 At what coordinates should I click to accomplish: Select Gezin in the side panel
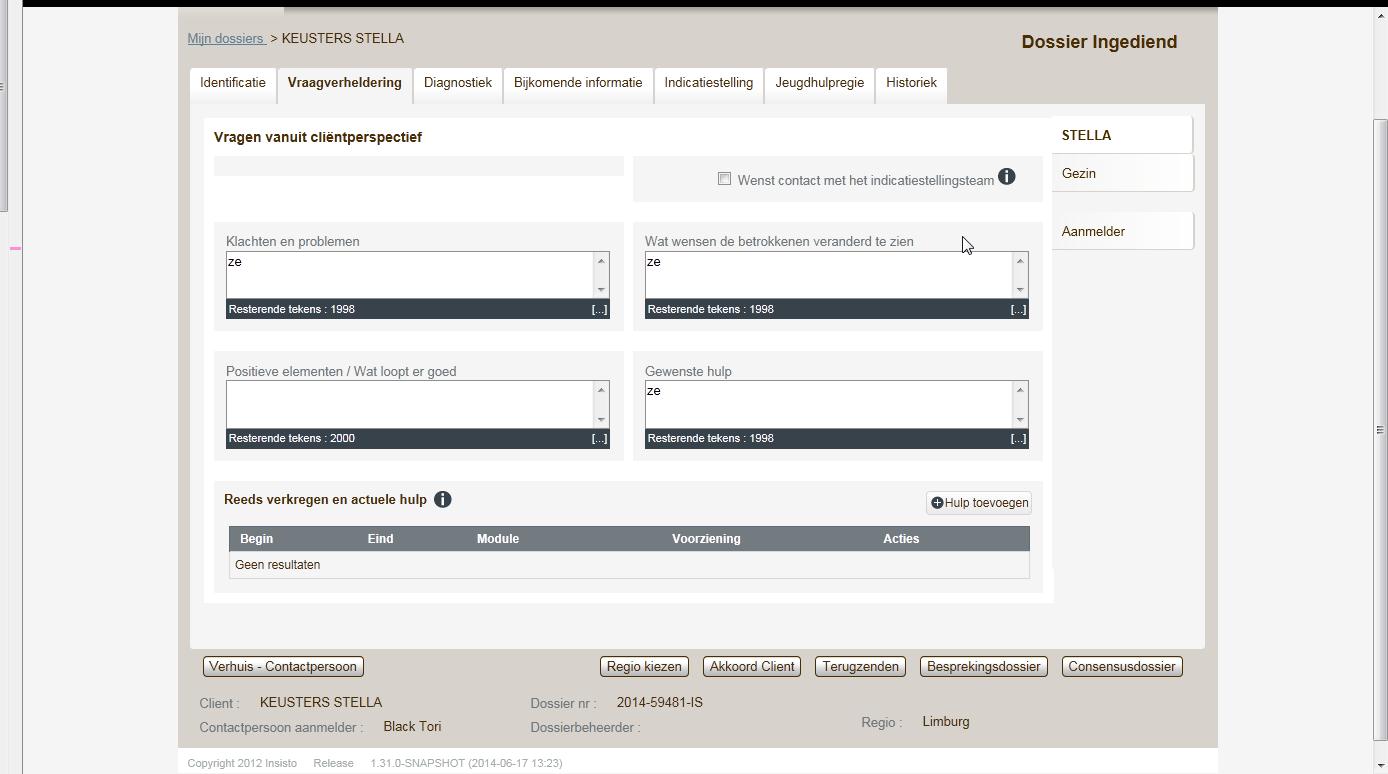click(1122, 174)
